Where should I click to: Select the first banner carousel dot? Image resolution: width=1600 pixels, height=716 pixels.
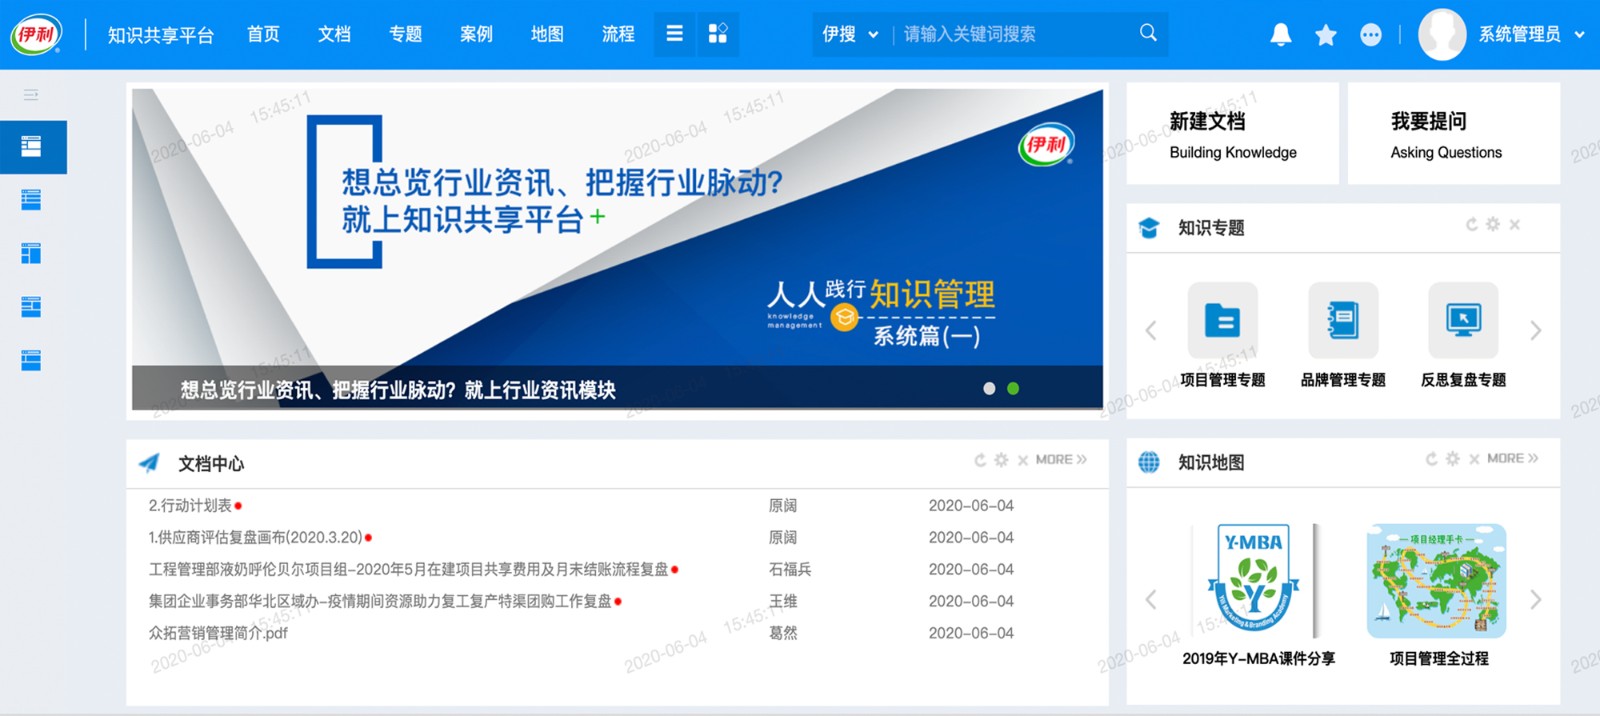[x=989, y=389]
